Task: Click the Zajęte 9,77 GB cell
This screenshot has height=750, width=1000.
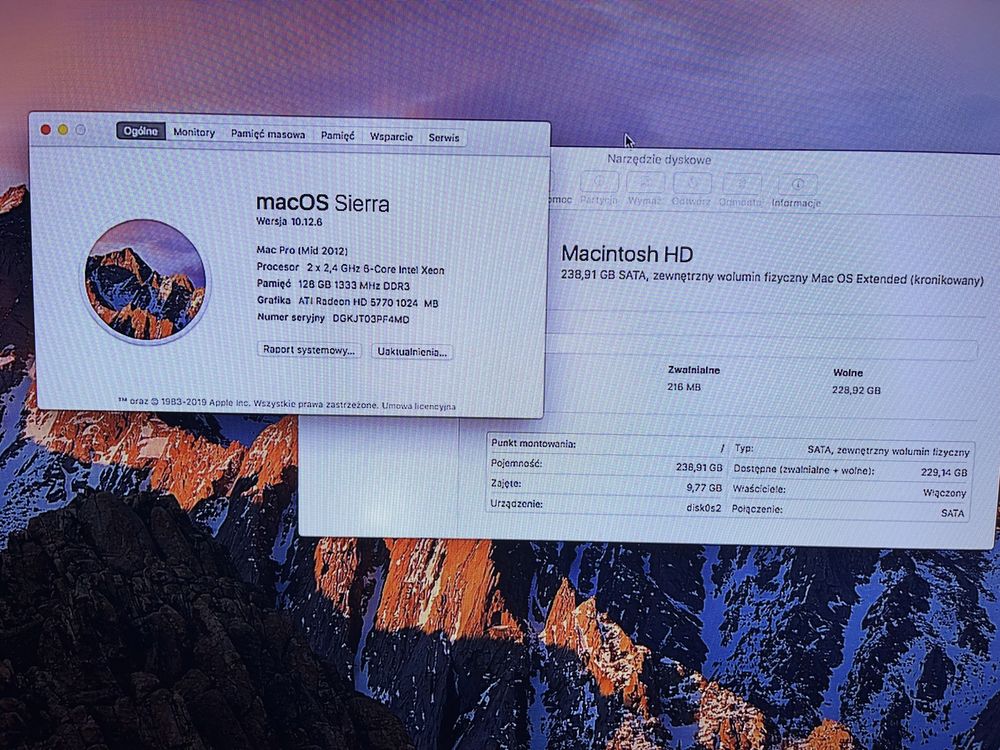Action: click(x=606, y=485)
